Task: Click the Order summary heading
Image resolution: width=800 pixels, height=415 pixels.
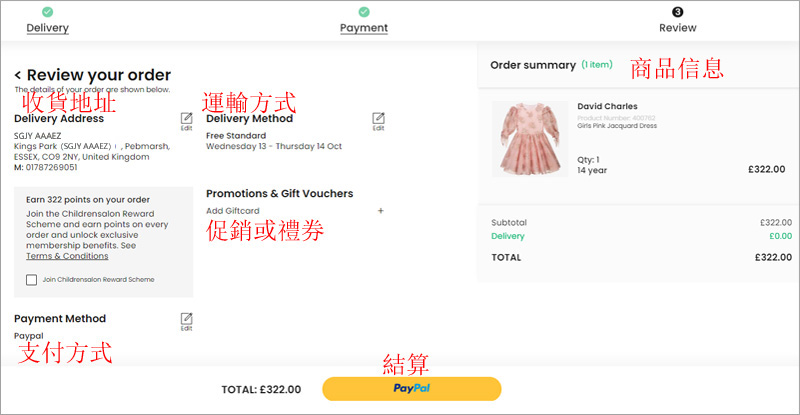Action: [x=532, y=65]
